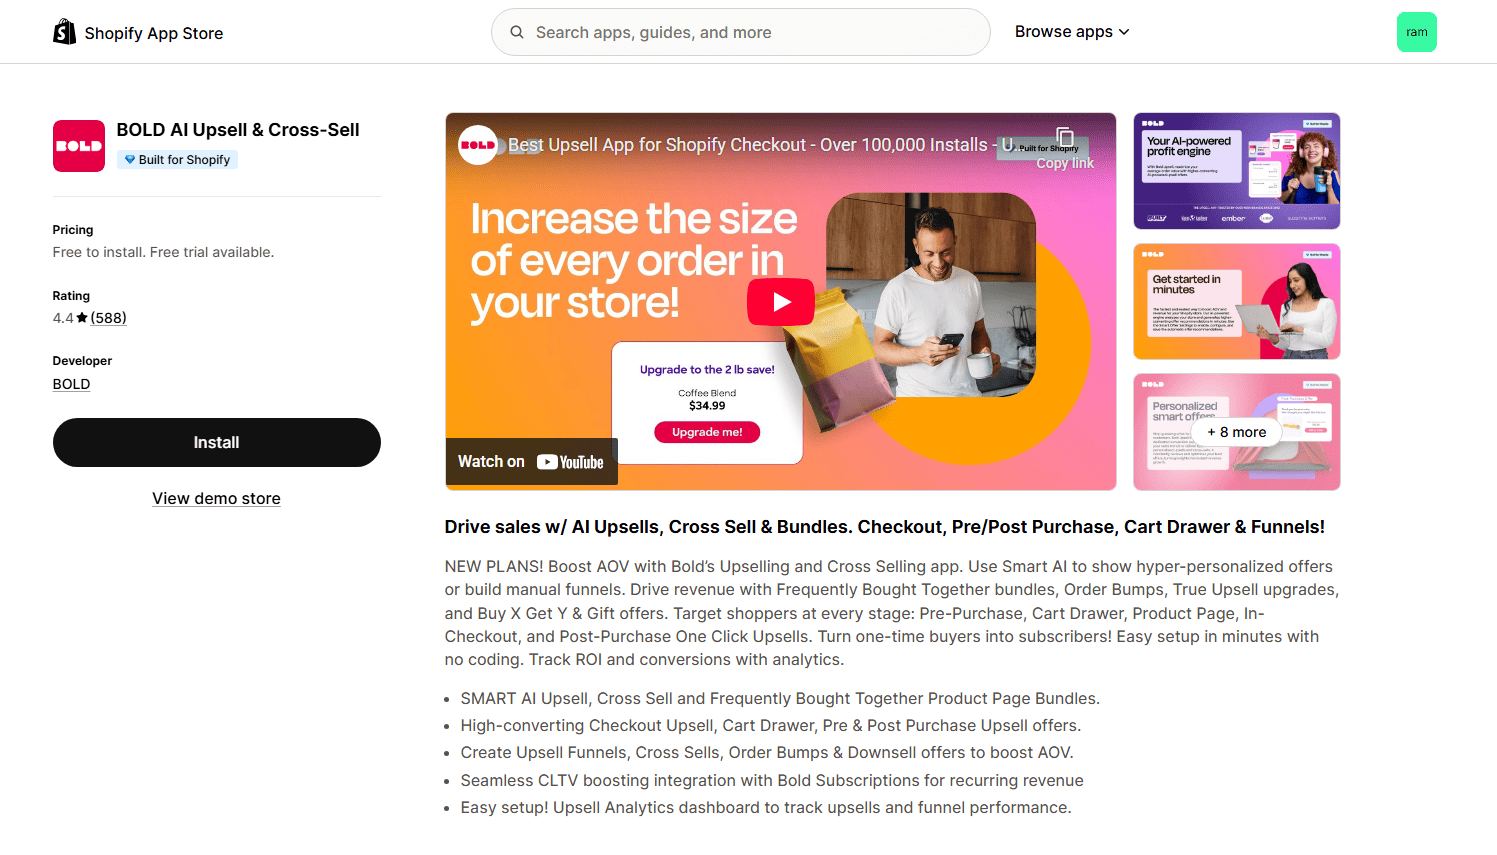Open the Your AI-powered profit engine thumbnail

(1237, 171)
